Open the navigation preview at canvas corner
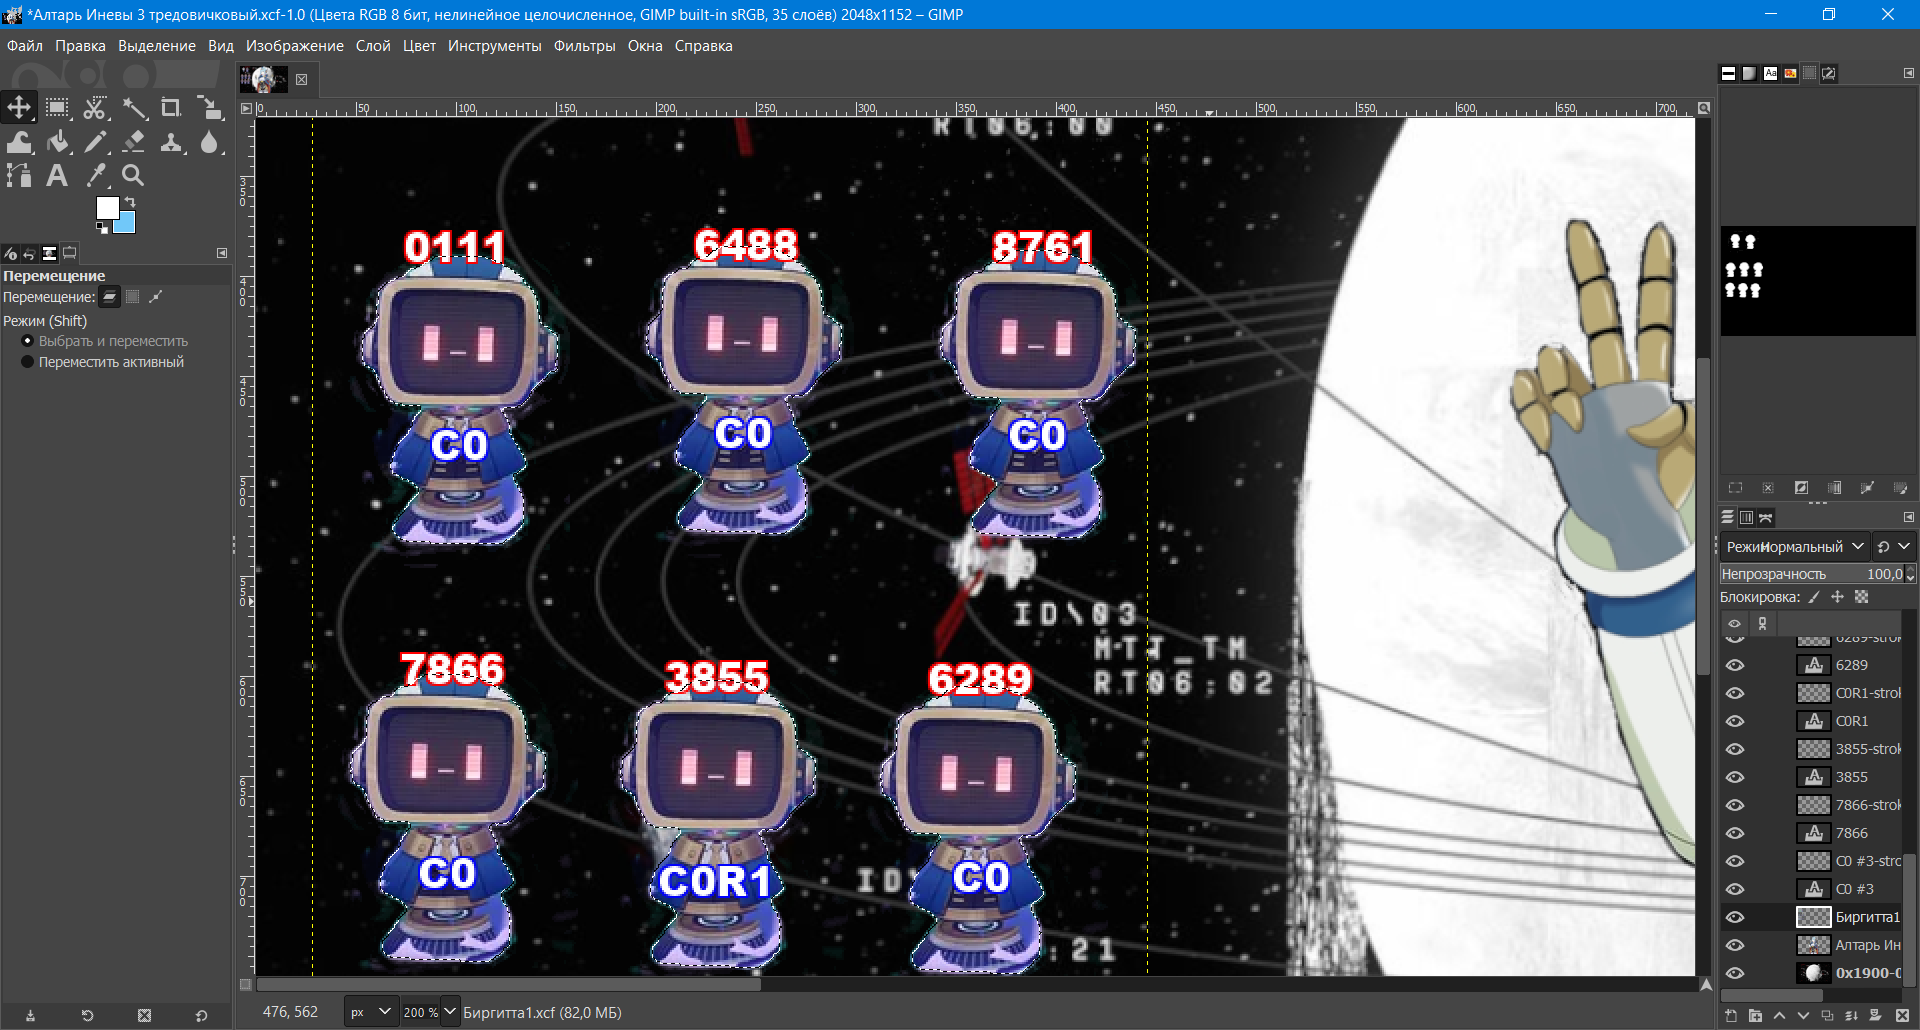Viewport: 1920px width, 1030px height. click(x=1705, y=984)
